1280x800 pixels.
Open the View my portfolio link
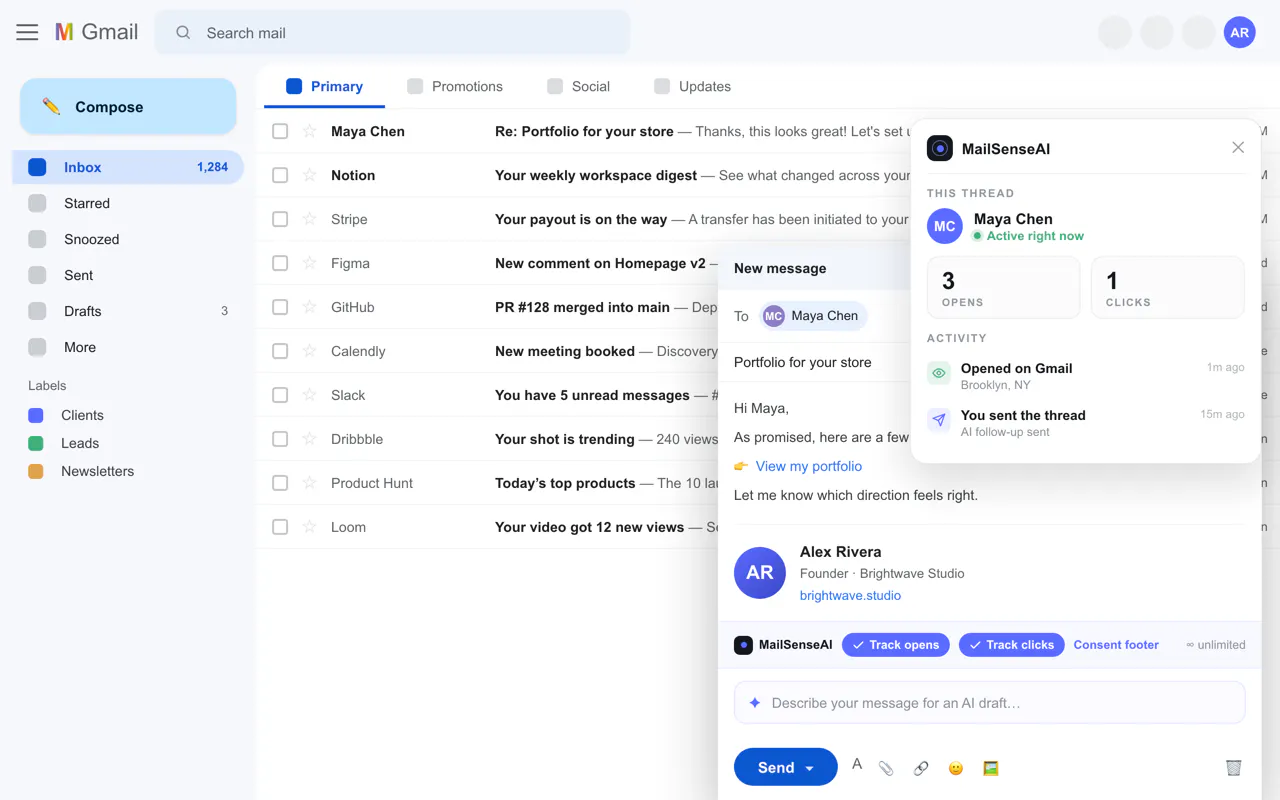pos(809,466)
